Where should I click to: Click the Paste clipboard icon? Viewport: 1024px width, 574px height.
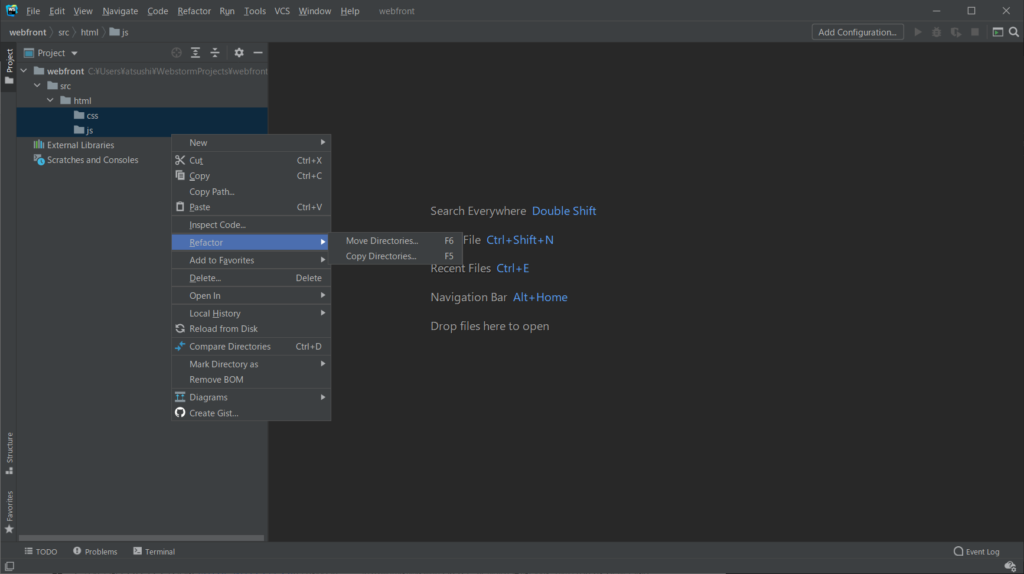(180, 206)
